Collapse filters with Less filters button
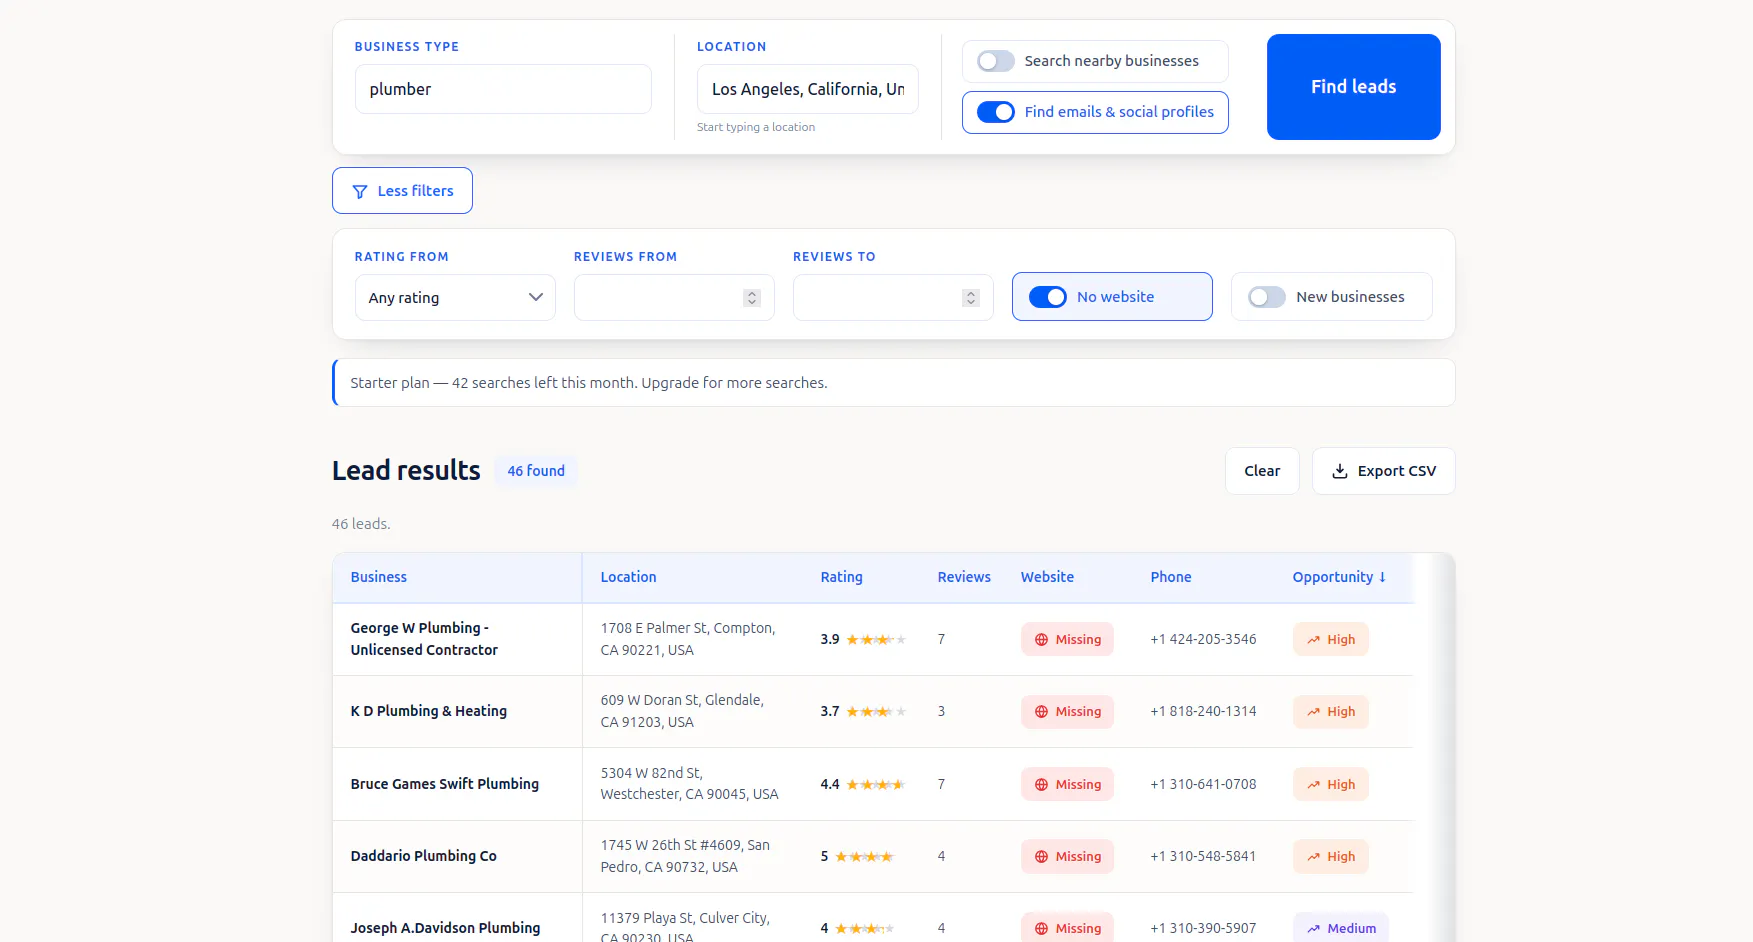Image resolution: width=1753 pixels, height=942 pixels. [x=402, y=191]
